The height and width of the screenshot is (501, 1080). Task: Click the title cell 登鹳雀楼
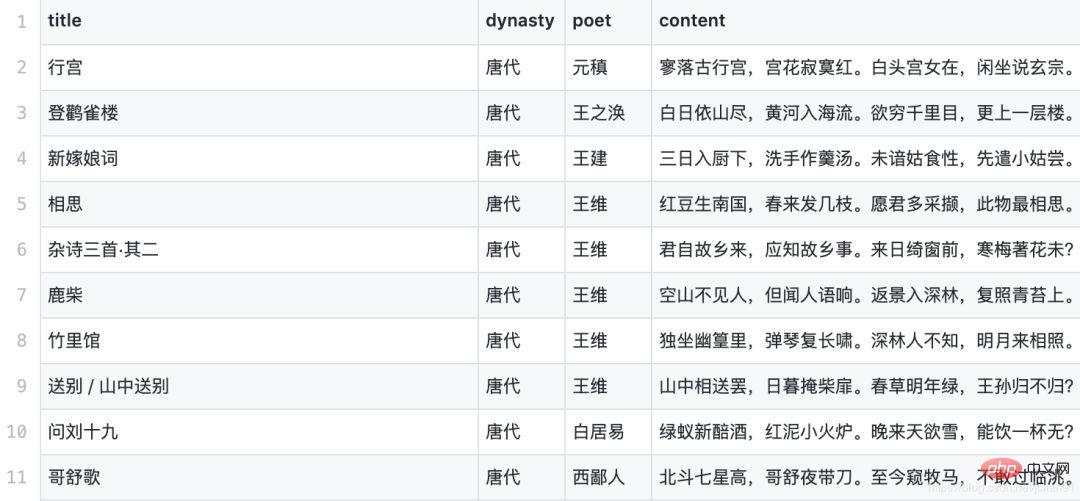pos(83,113)
